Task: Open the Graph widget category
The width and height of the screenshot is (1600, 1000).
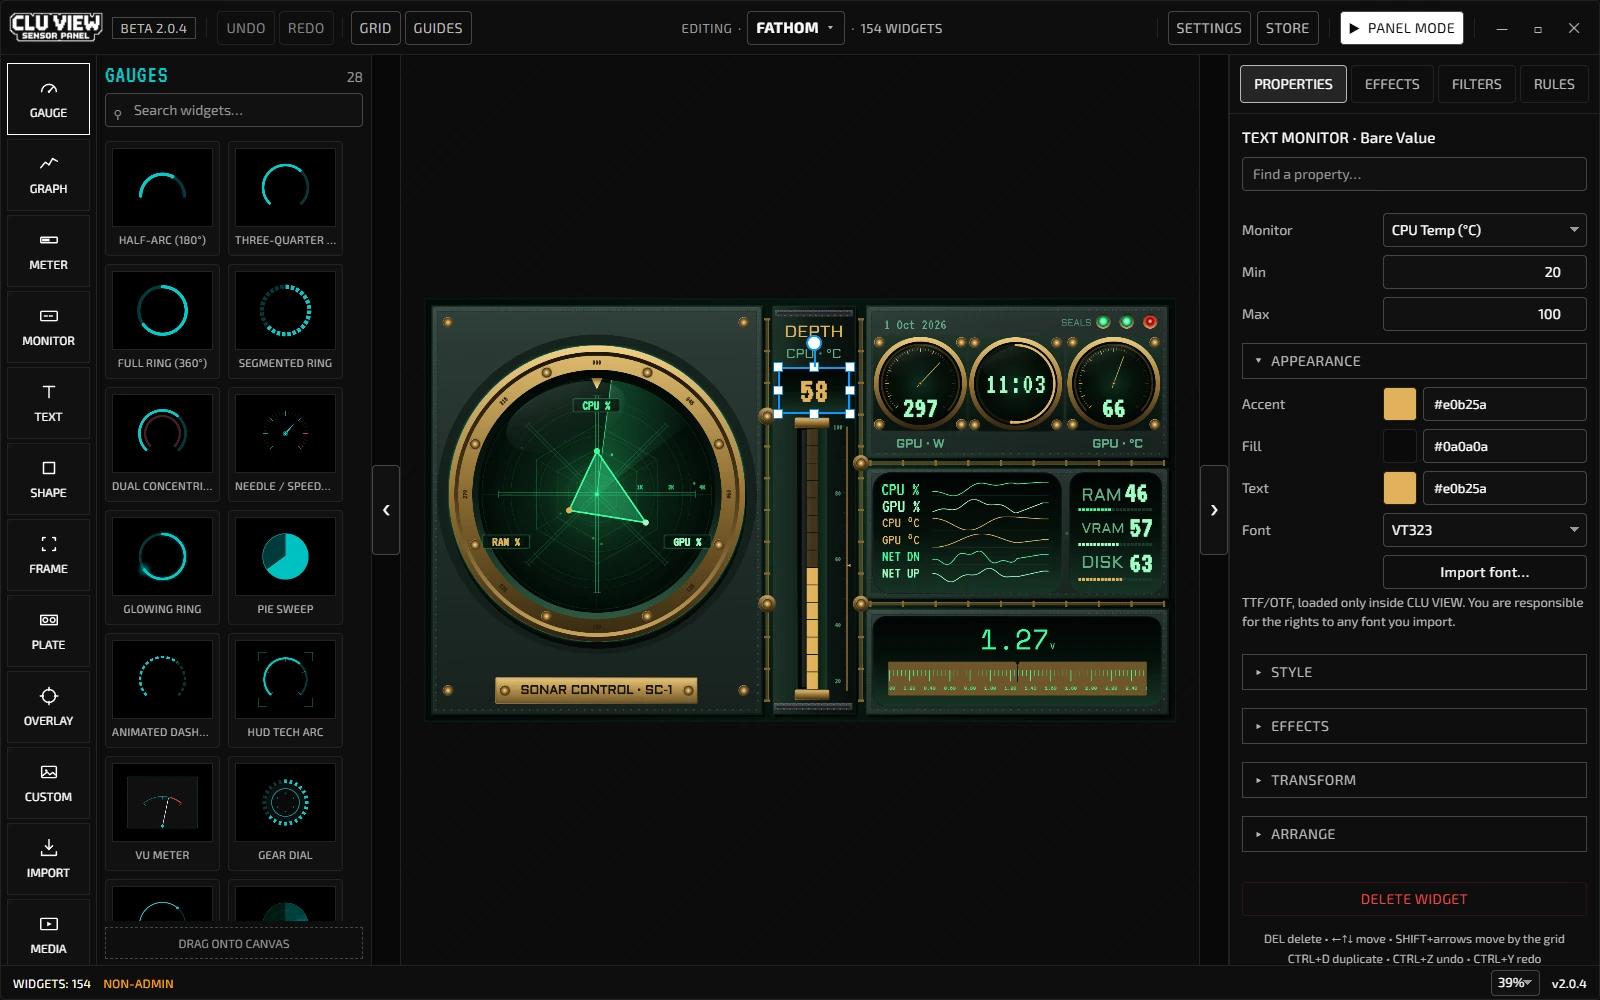Action: pyautogui.click(x=48, y=175)
